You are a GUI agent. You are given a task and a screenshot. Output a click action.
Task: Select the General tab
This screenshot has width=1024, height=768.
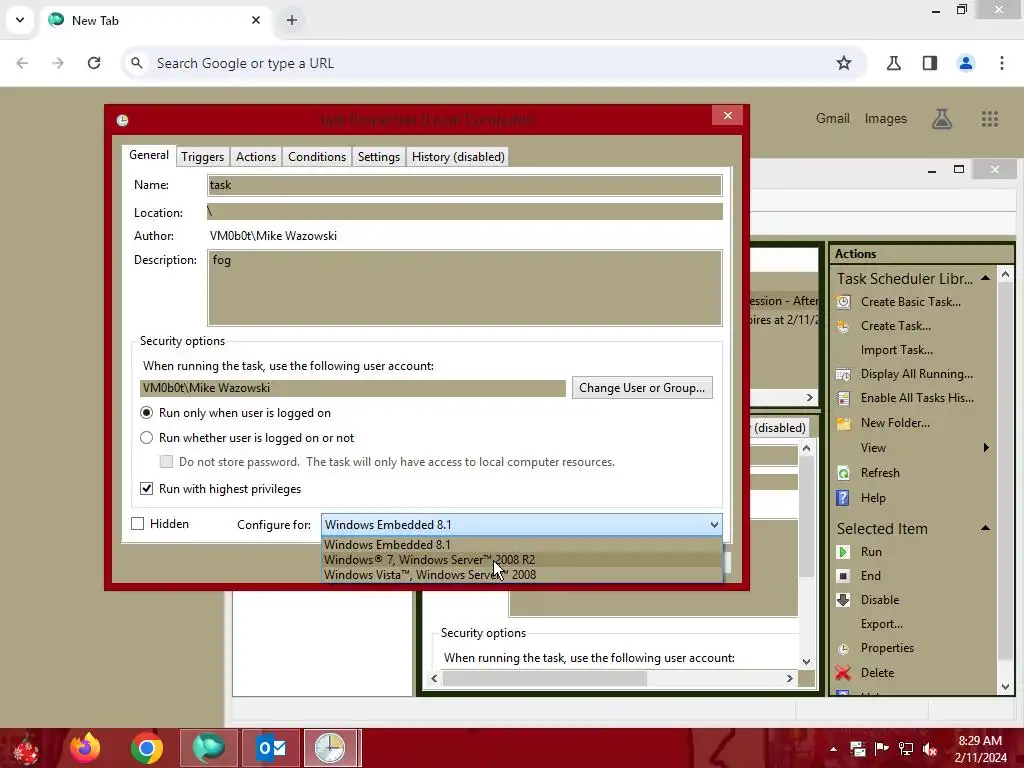pyautogui.click(x=149, y=155)
